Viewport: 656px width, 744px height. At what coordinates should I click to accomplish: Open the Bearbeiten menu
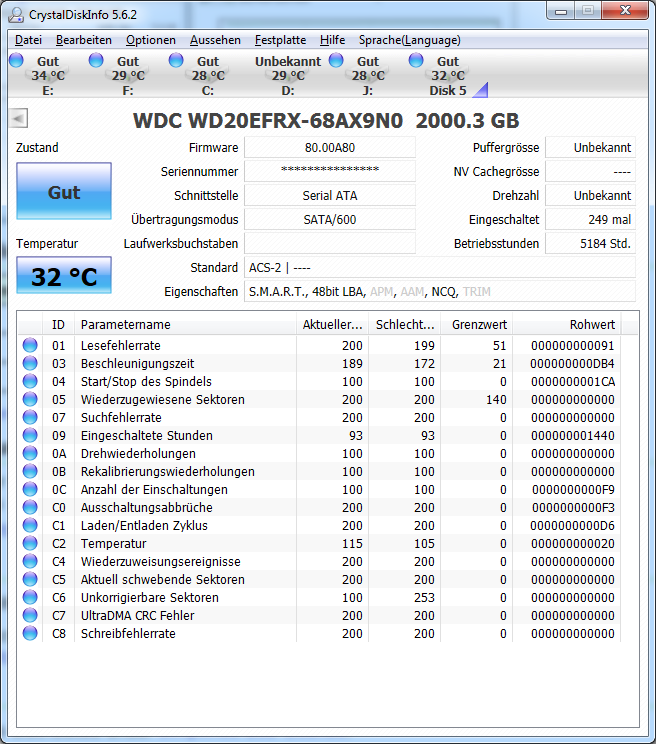click(x=83, y=40)
